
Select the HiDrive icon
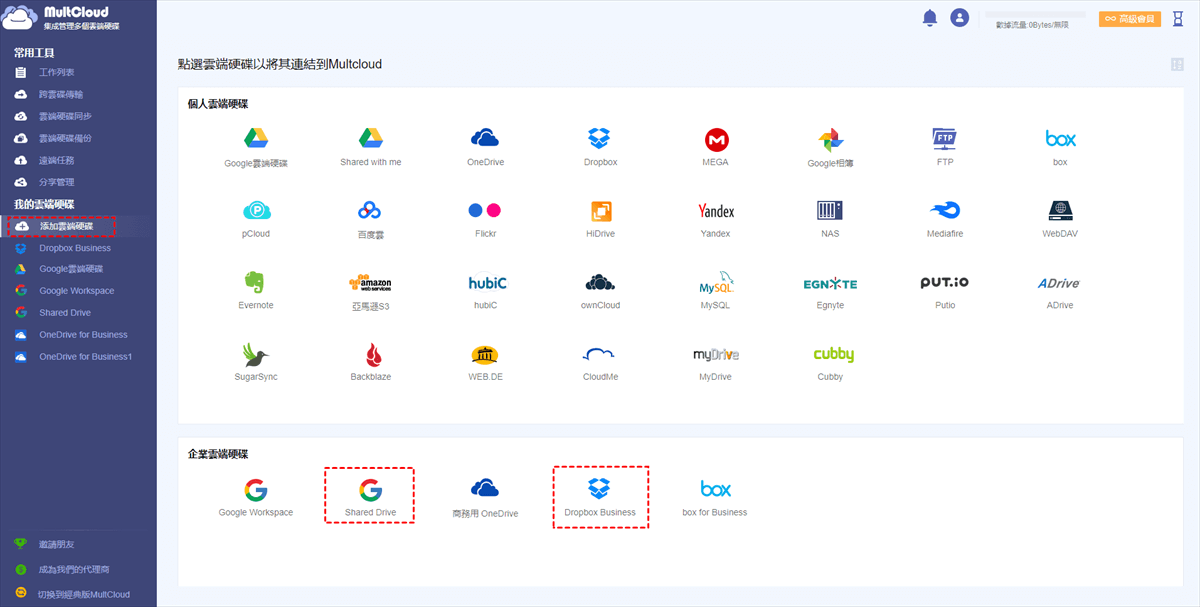click(601, 210)
